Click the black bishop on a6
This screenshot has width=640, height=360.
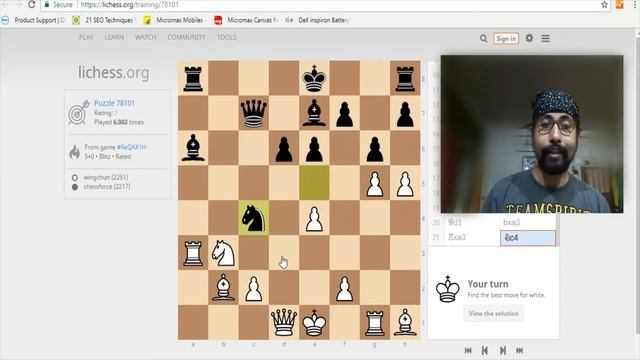[193, 148]
